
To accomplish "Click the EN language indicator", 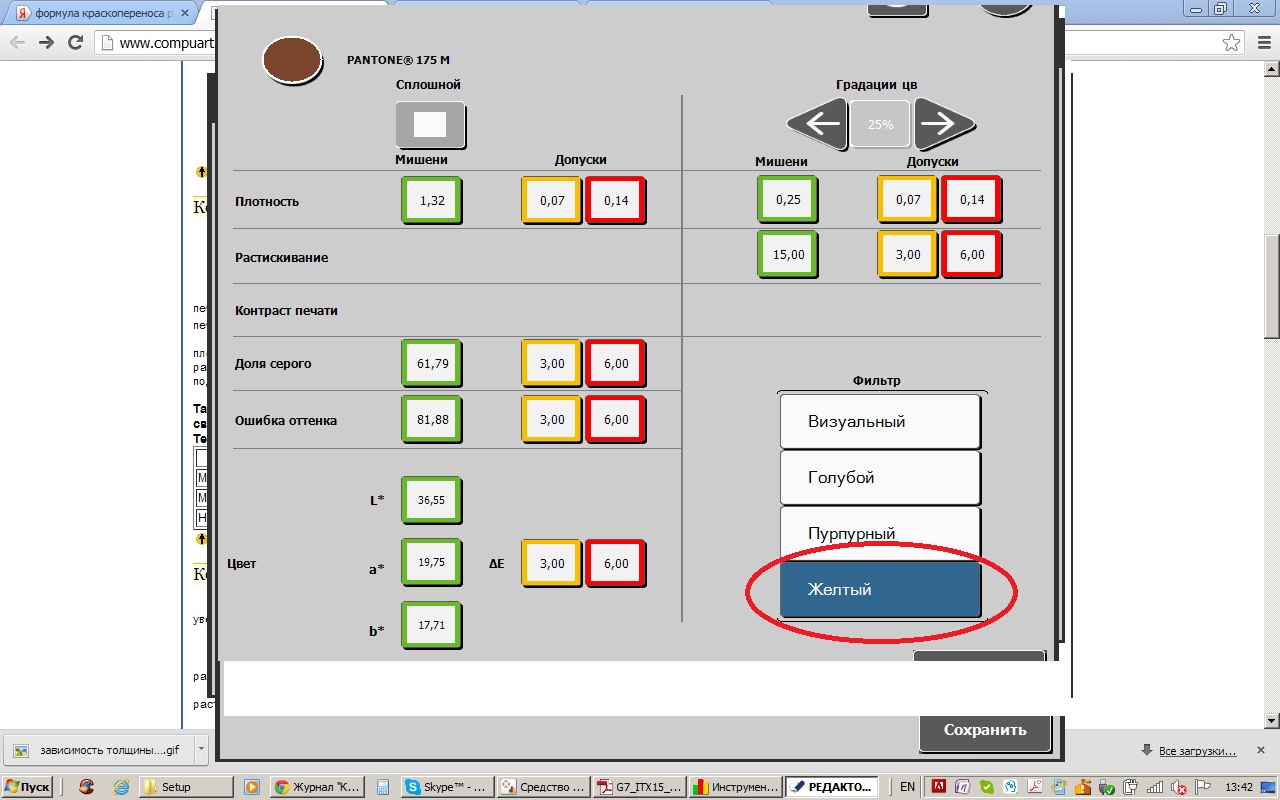I will click(907, 787).
